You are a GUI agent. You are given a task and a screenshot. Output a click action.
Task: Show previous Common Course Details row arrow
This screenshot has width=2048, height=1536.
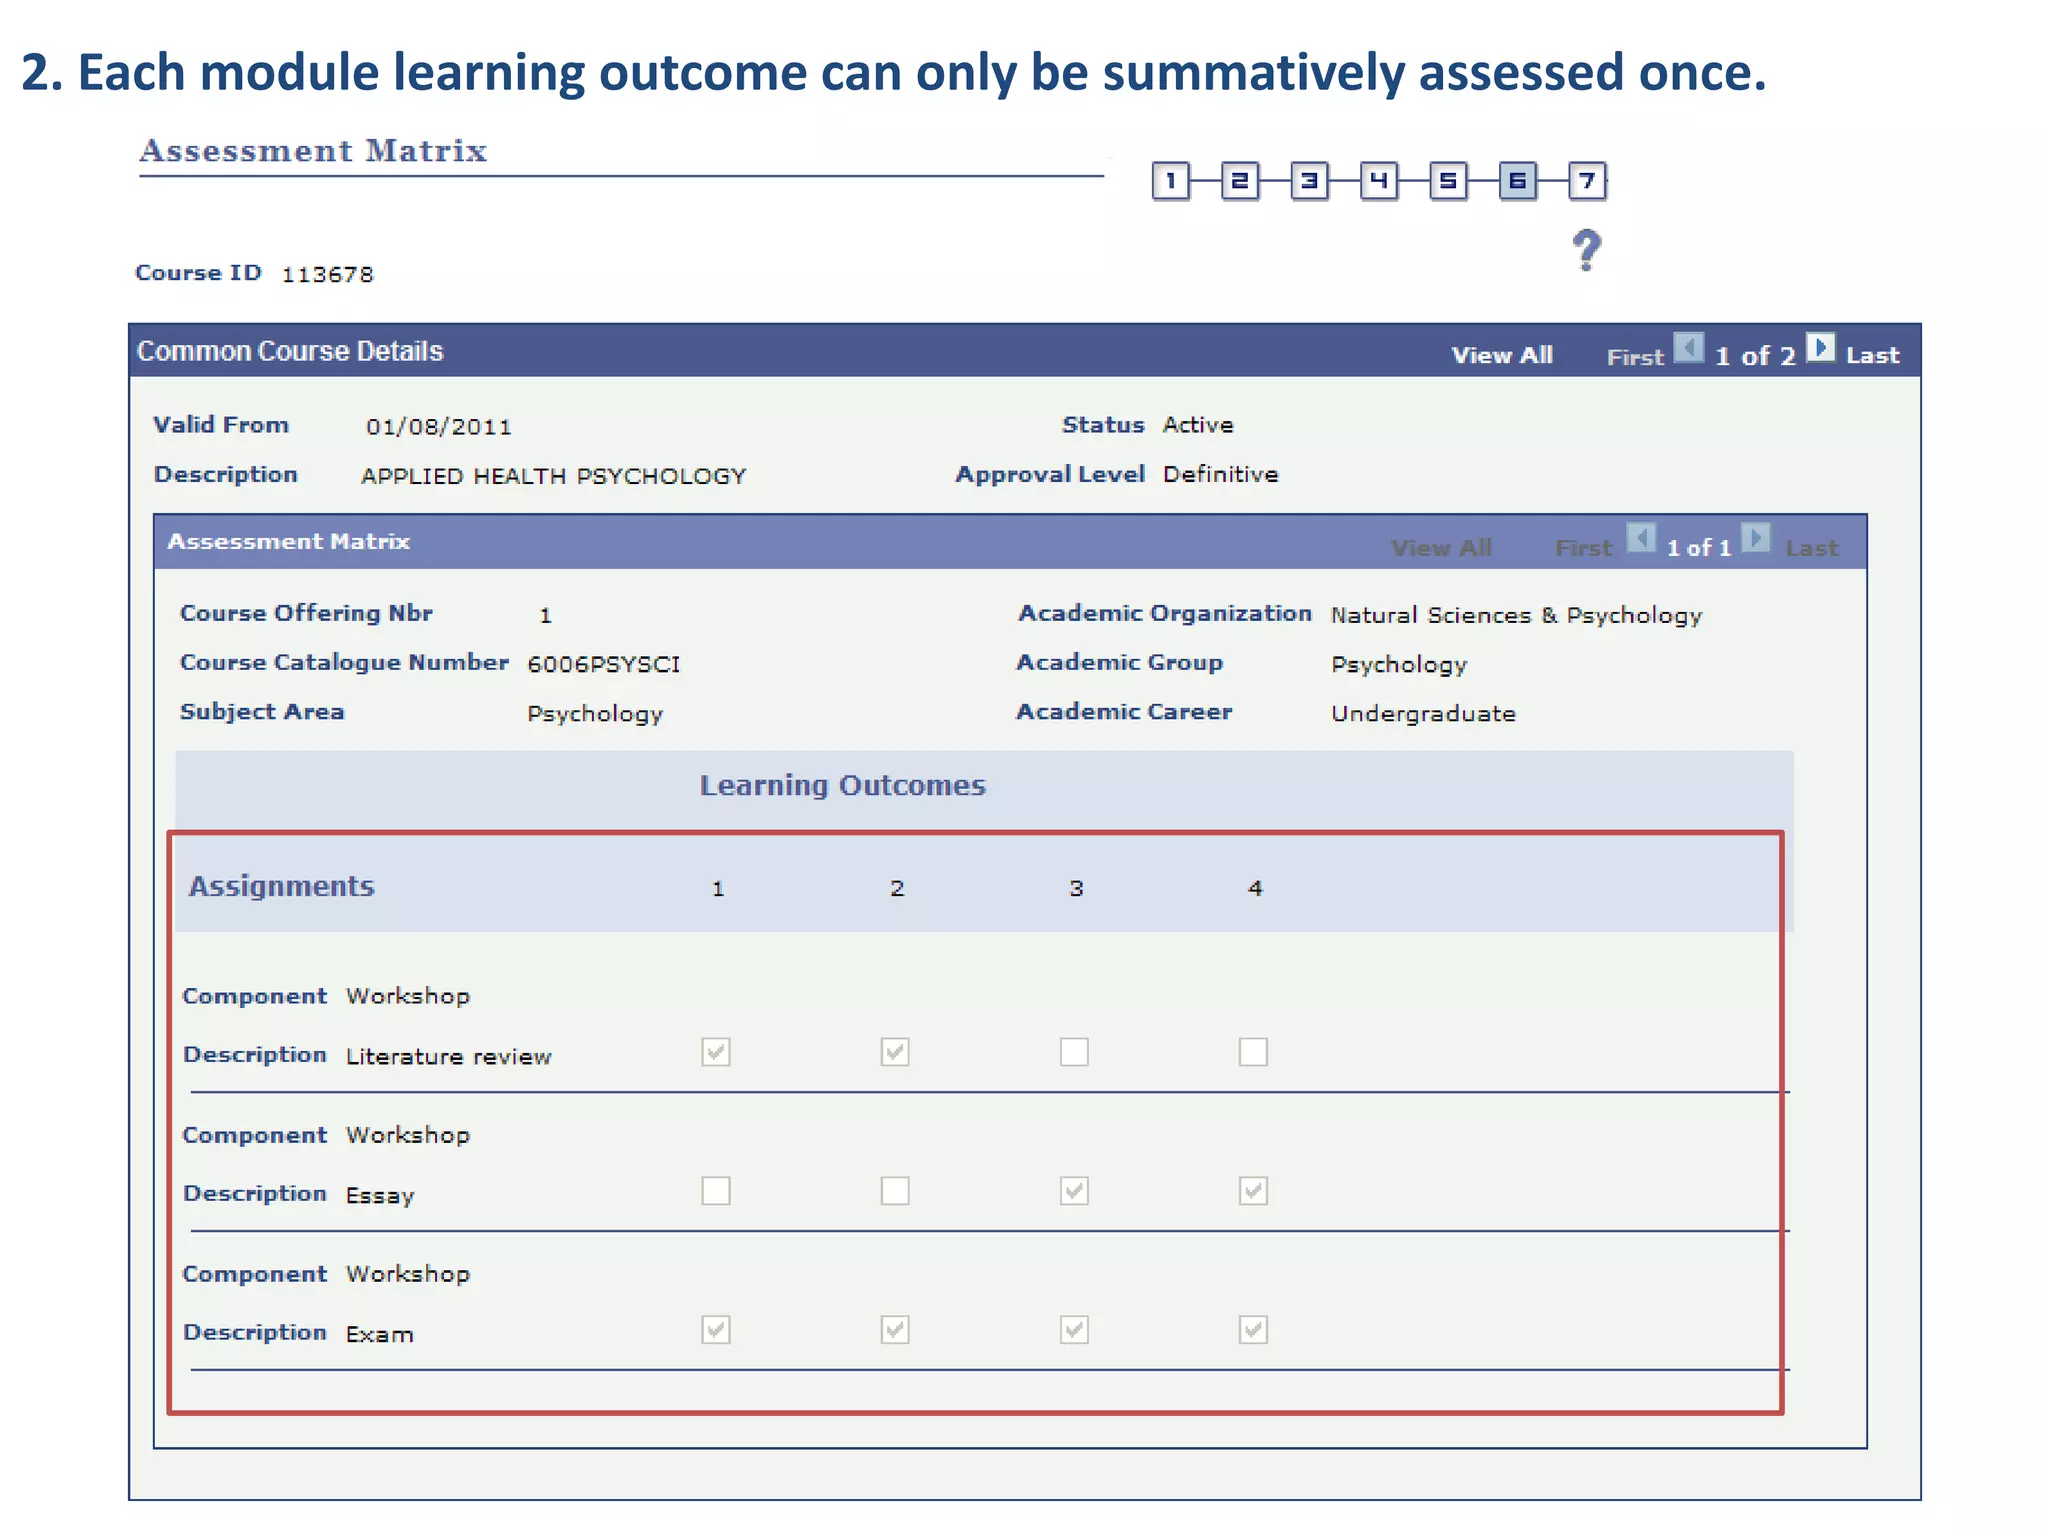[x=1689, y=349]
